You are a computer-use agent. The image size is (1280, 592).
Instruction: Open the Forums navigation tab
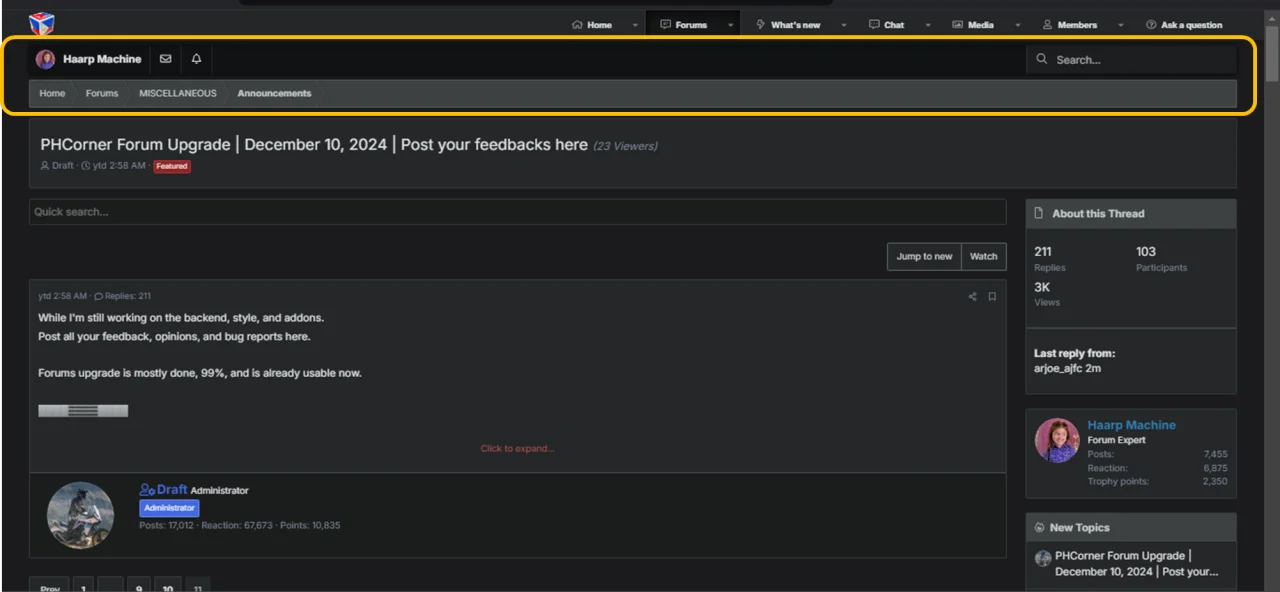click(683, 25)
